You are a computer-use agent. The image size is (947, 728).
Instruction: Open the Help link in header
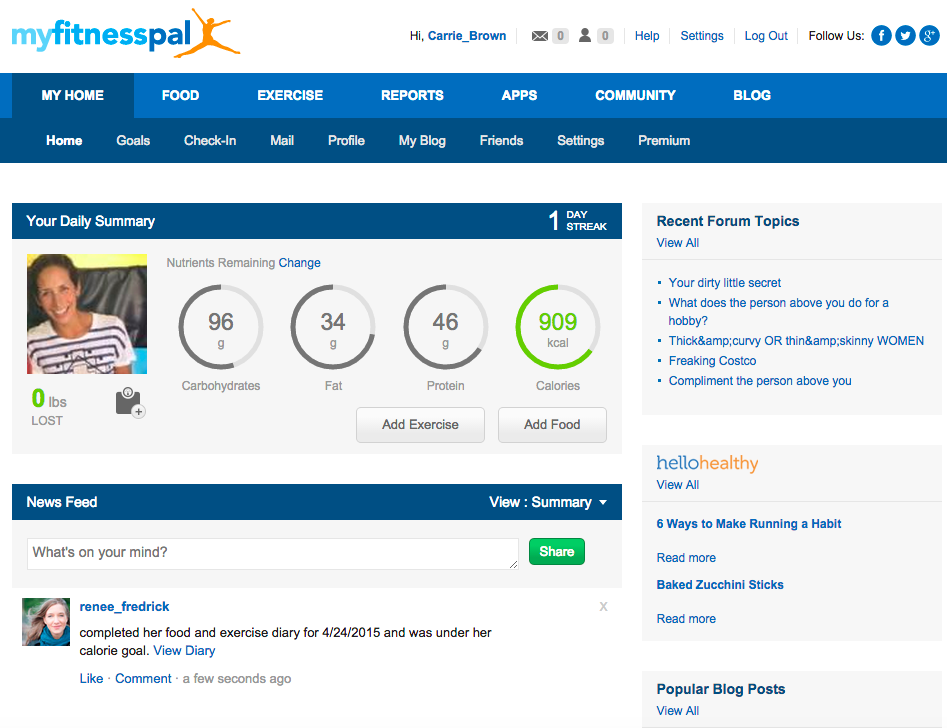(x=647, y=36)
